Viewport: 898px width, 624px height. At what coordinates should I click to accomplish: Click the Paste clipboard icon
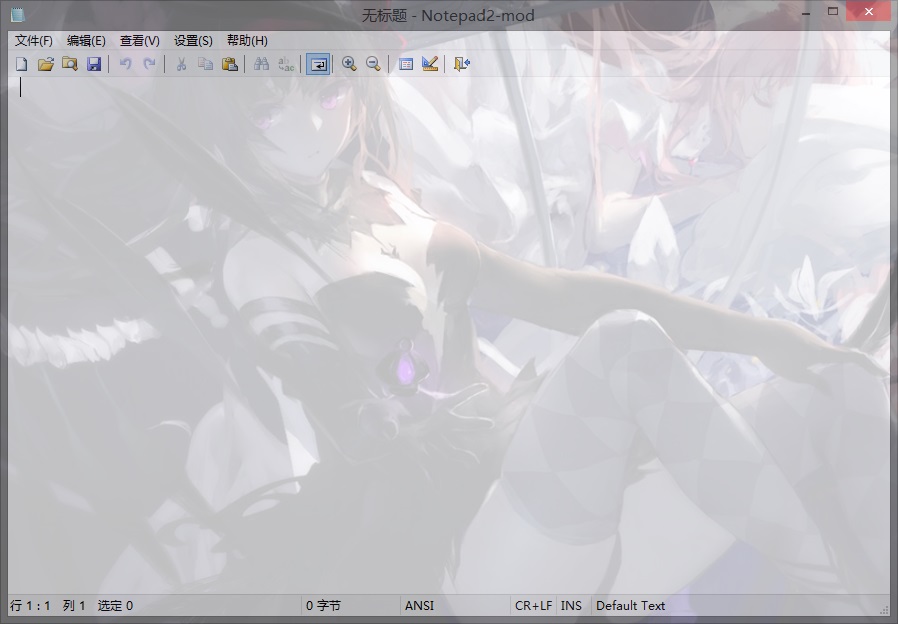pyautogui.click(x=229, y=64)
